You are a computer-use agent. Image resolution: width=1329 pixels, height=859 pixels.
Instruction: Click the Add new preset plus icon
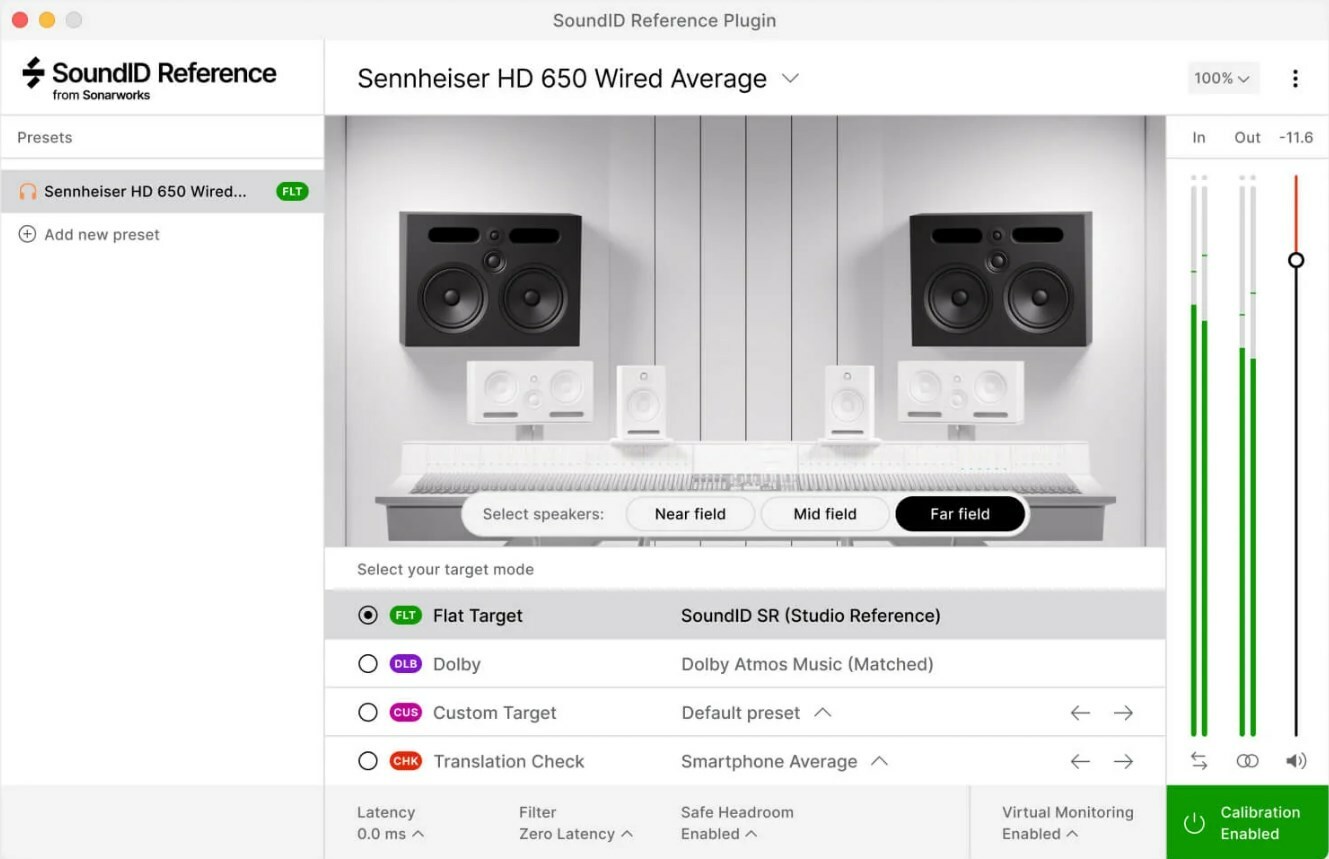click(x=28, y=235)
